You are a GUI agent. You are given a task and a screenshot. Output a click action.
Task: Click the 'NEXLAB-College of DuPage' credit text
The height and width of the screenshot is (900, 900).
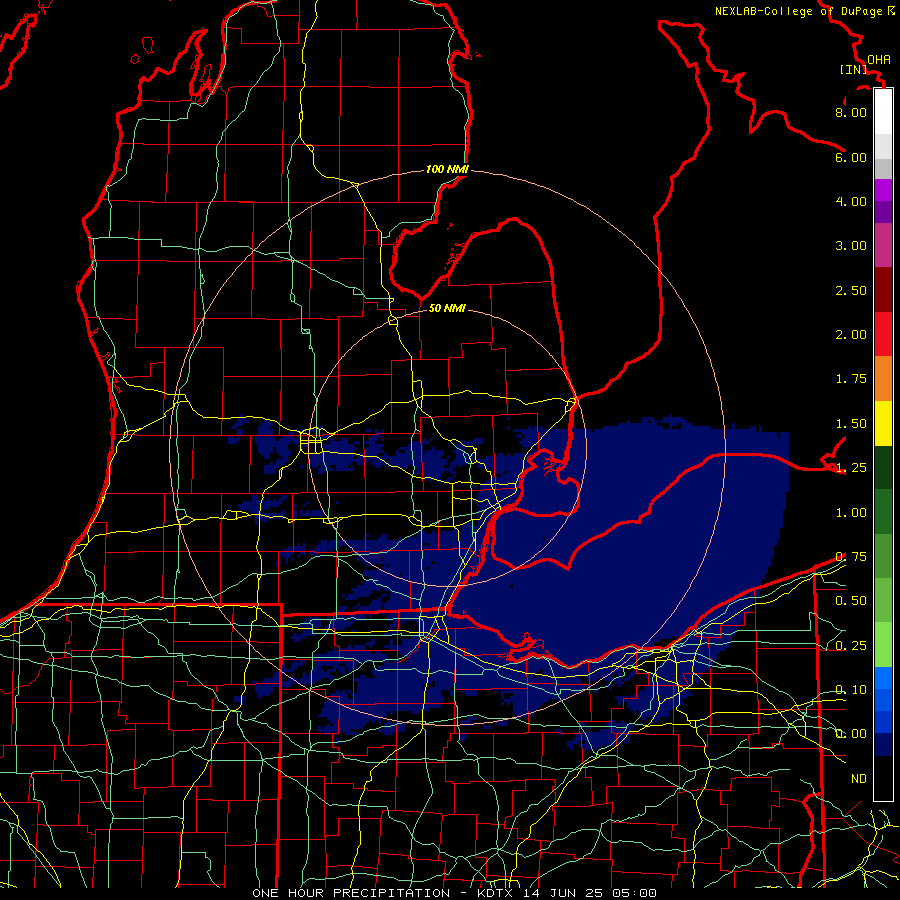click(x=799, y=11)
